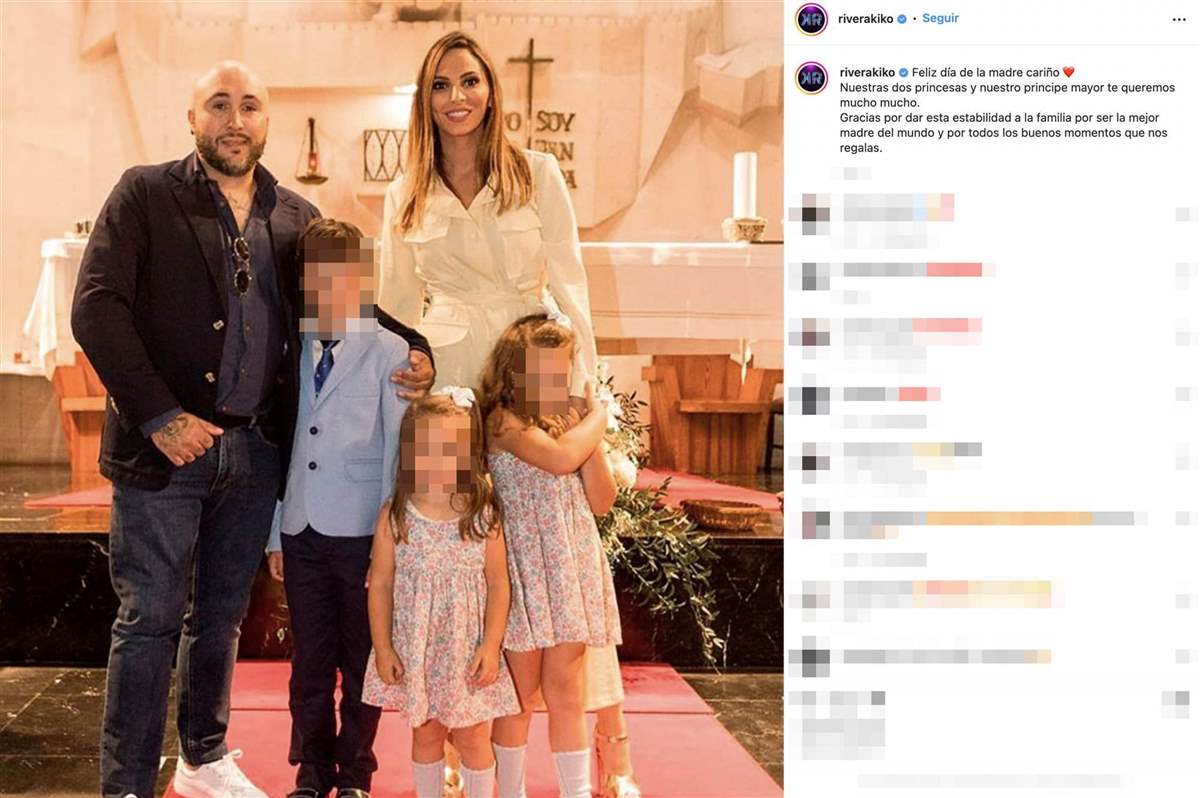This screenshot has height=798, width=1200.
Task: Like the first blurred comment
Action: pos(1185,214)
